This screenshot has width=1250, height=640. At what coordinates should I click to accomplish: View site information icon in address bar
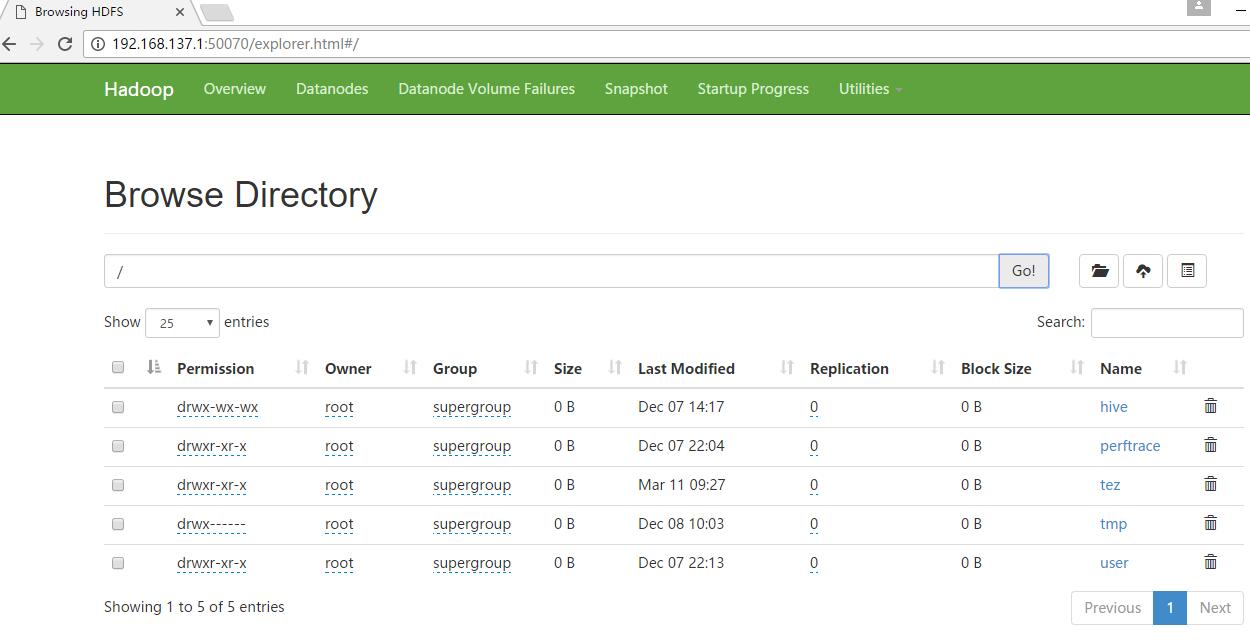(x=98, y=44)
